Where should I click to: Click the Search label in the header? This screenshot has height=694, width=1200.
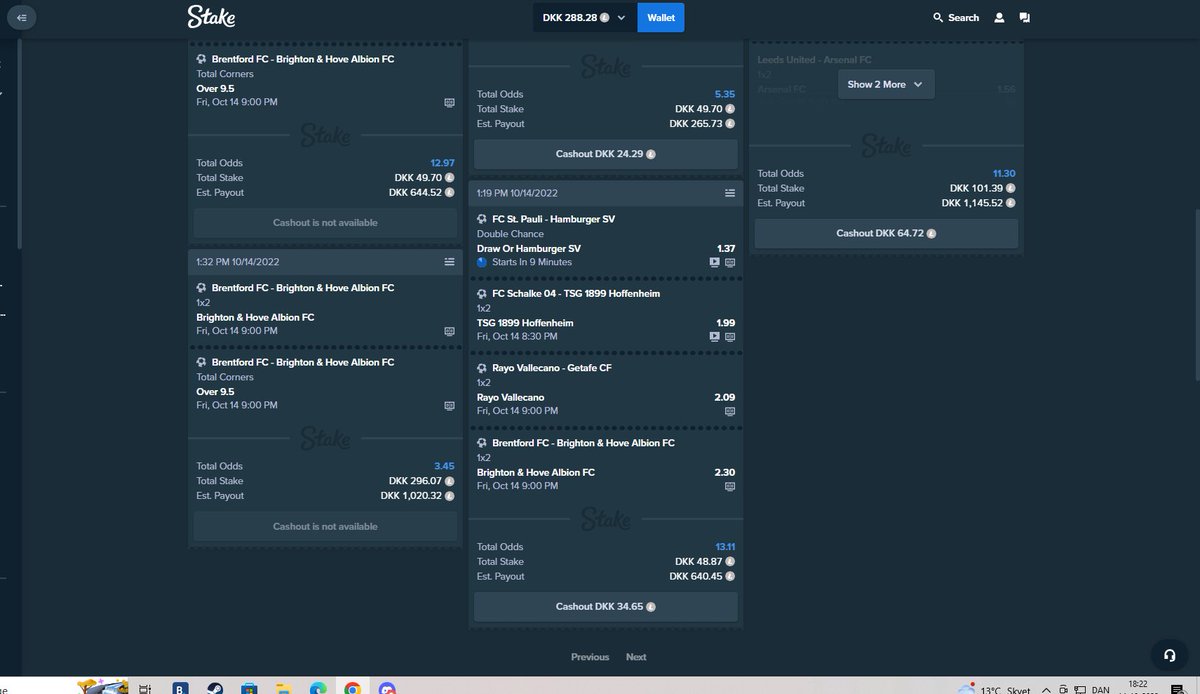[x=964, y=18]
